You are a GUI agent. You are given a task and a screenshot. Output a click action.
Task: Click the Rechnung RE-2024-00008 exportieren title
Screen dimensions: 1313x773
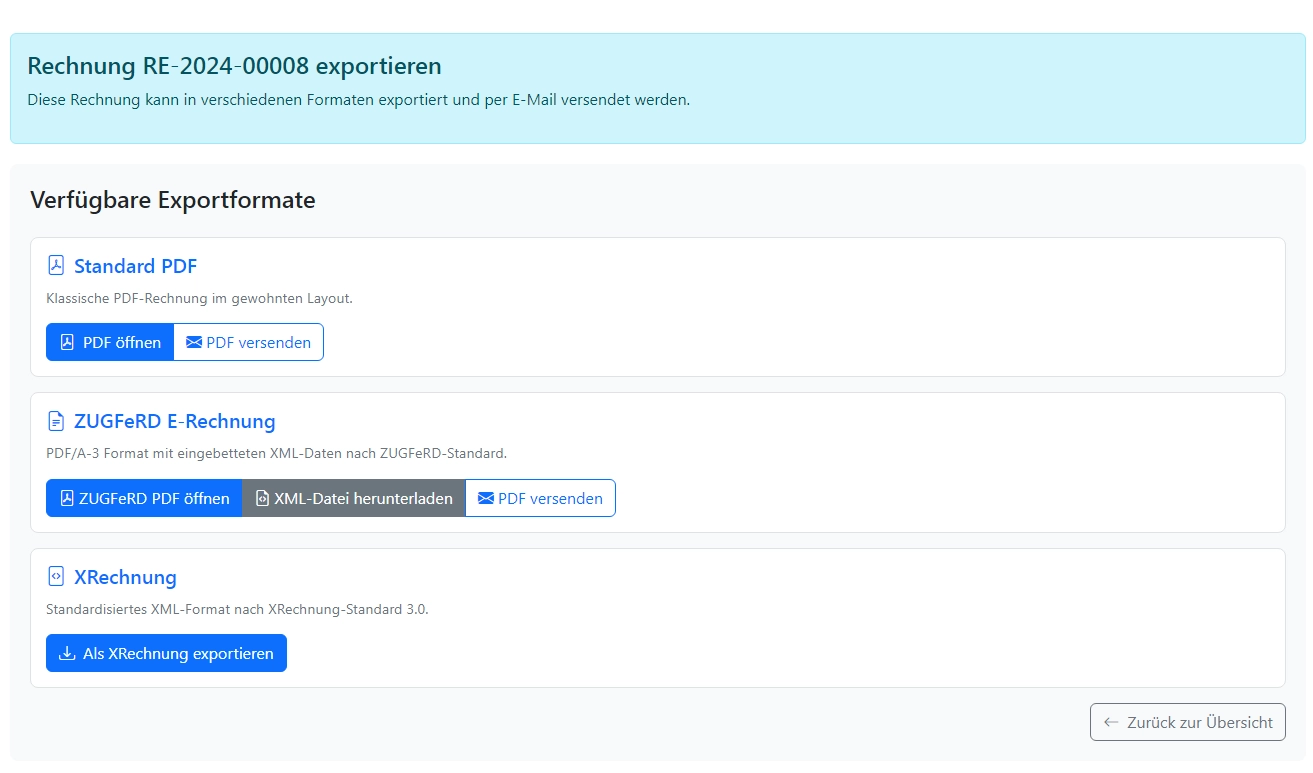point(234,66)
